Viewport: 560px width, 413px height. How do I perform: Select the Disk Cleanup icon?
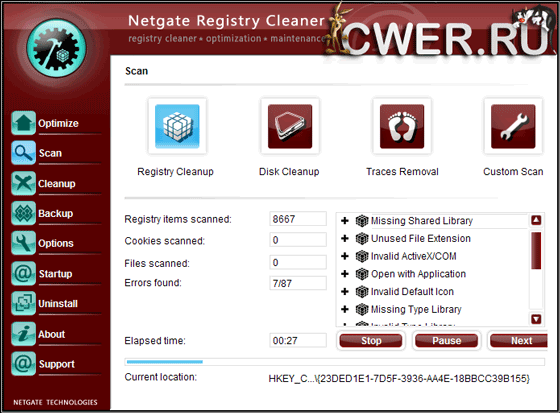coord(290,126)
